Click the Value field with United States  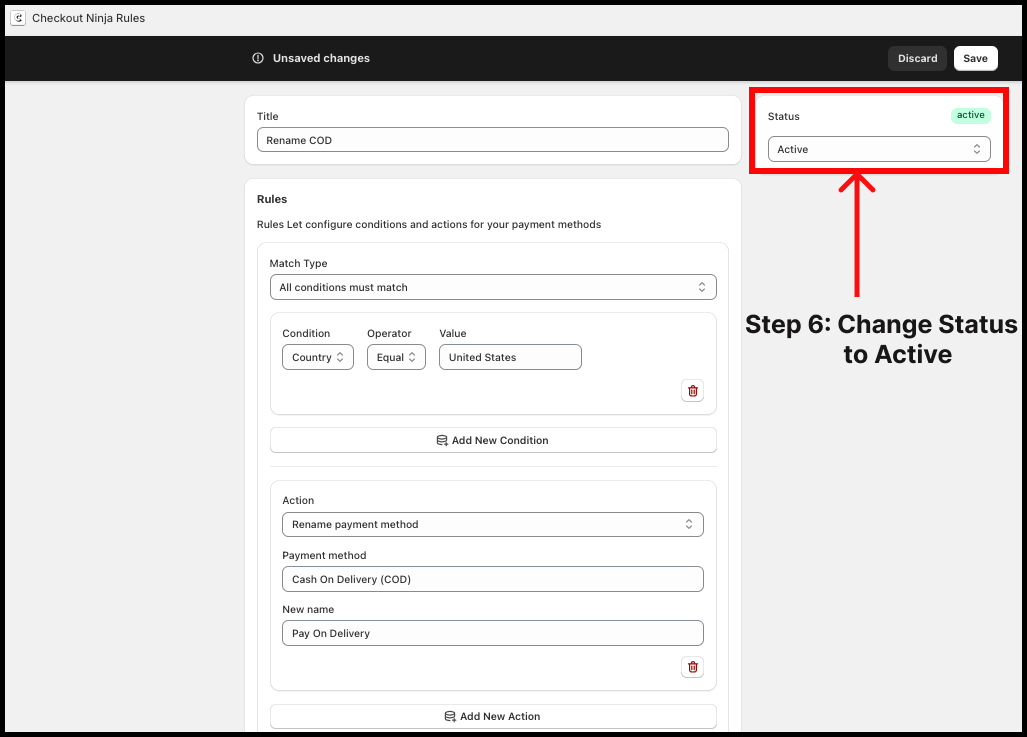tap(510, 357)
